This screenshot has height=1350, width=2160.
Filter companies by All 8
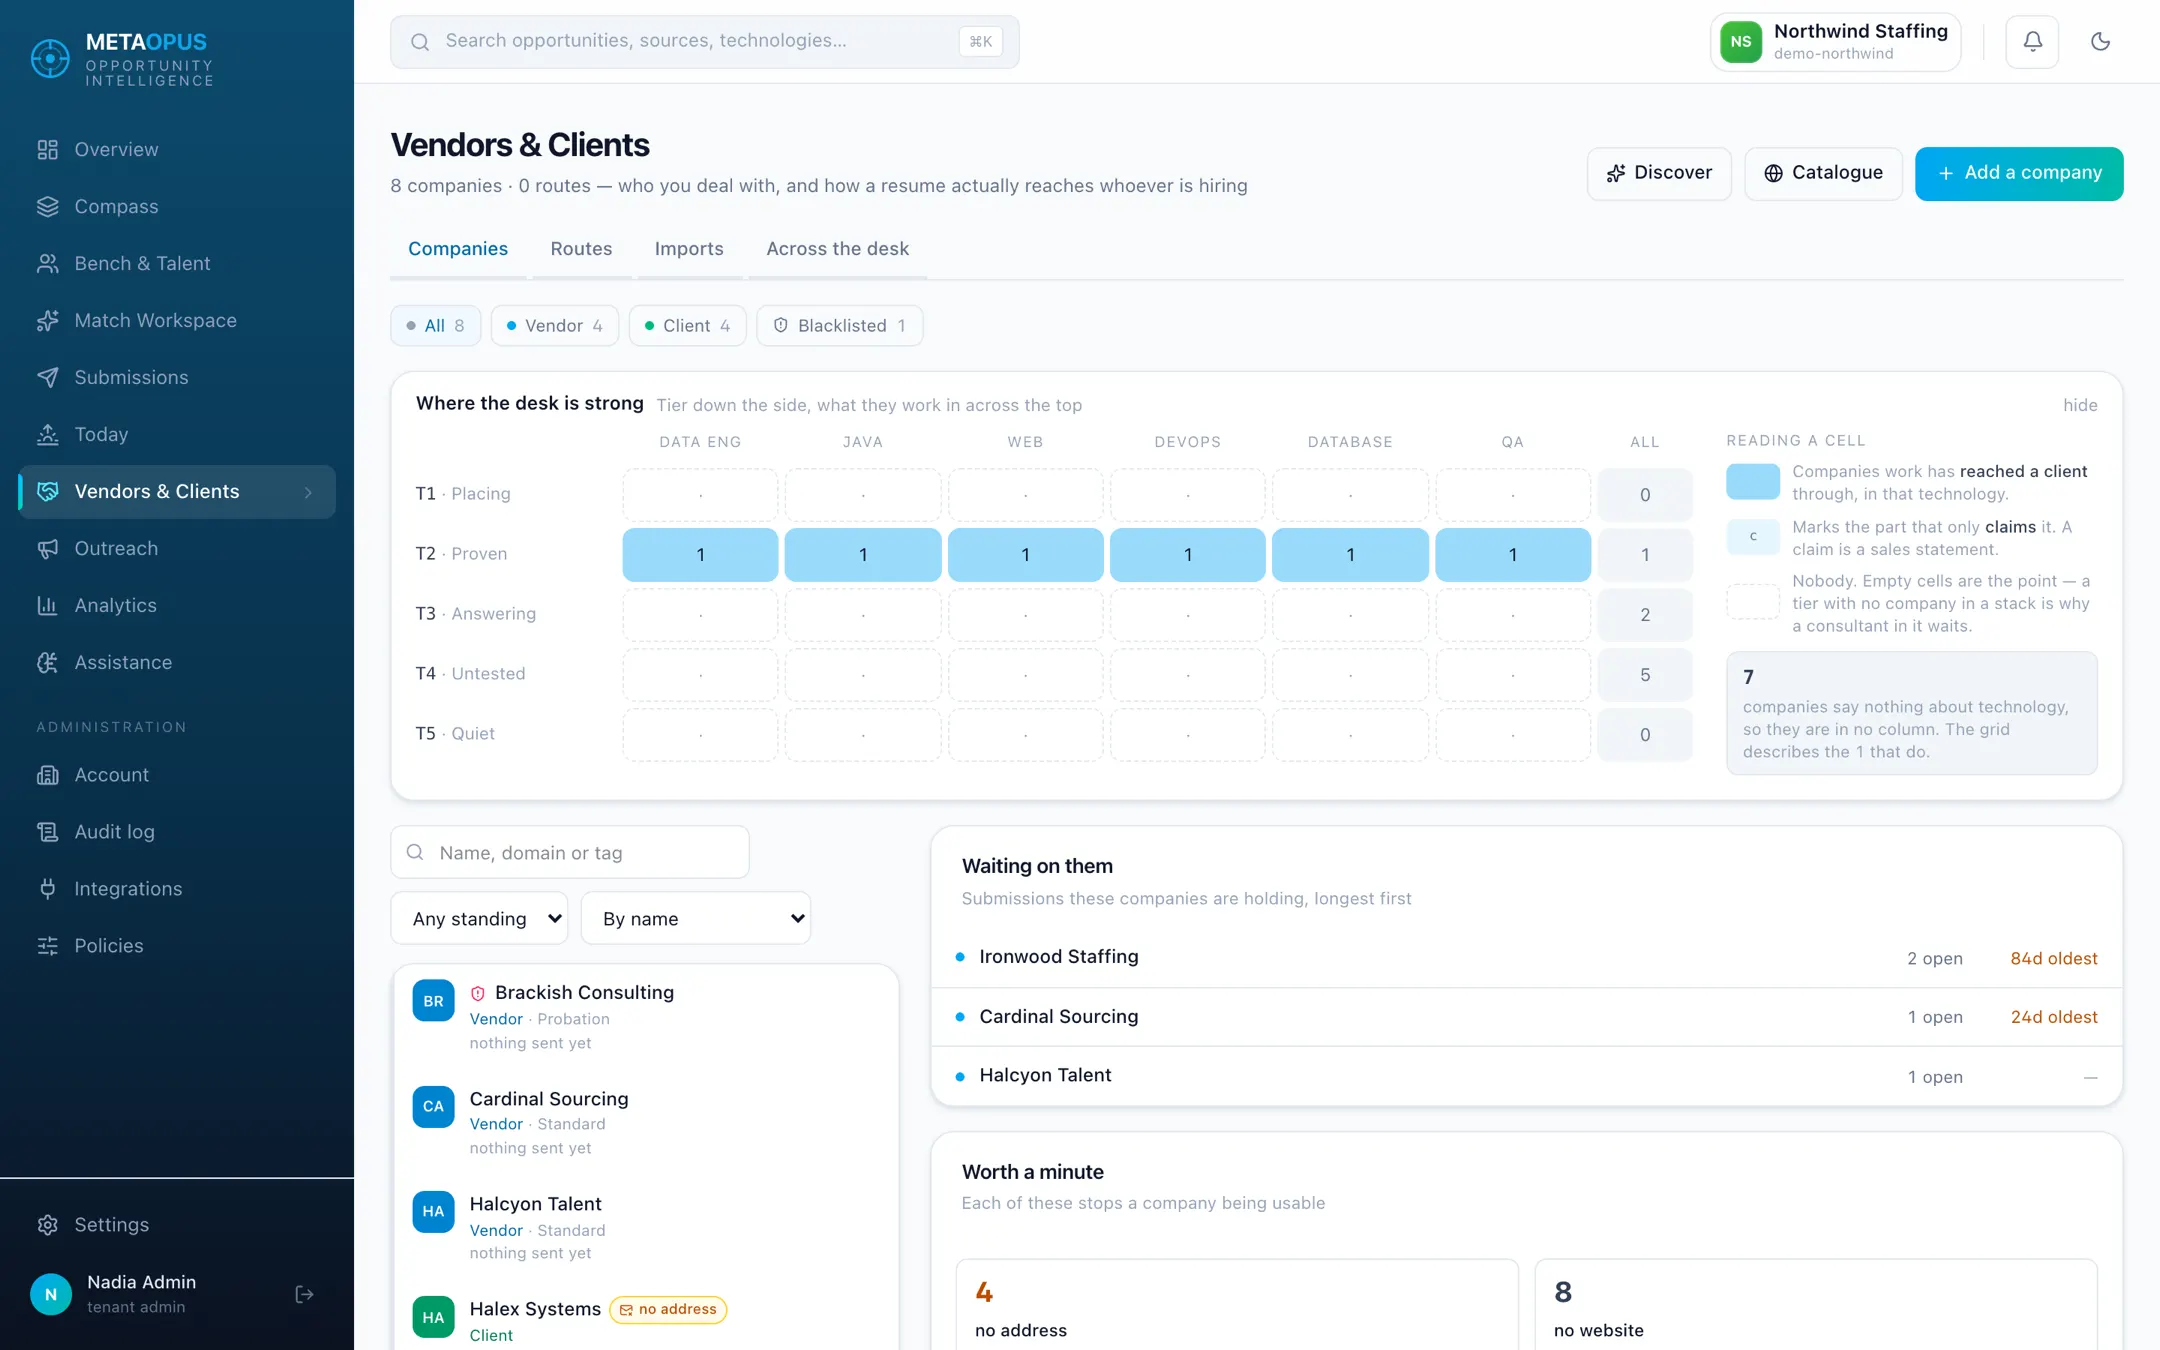[x=435, y=326]
